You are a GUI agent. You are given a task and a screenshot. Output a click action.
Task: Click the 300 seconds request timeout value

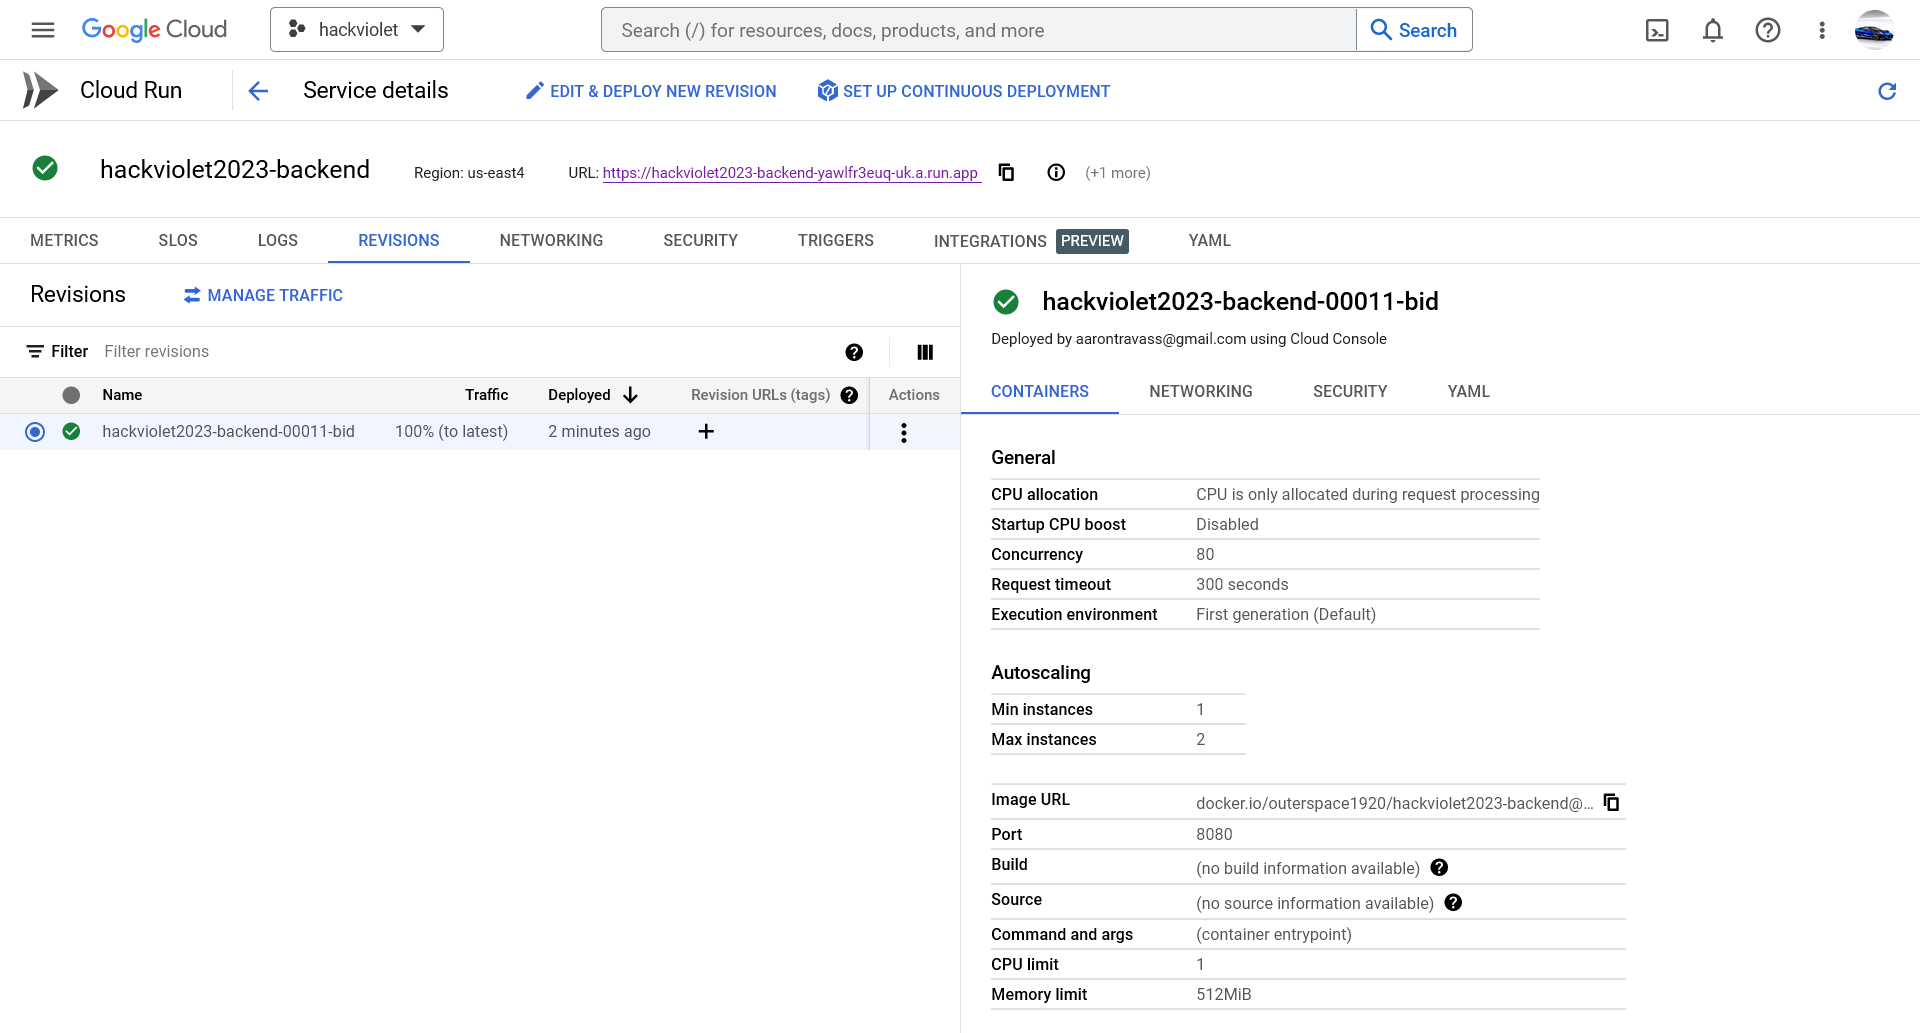point(1242,584)
